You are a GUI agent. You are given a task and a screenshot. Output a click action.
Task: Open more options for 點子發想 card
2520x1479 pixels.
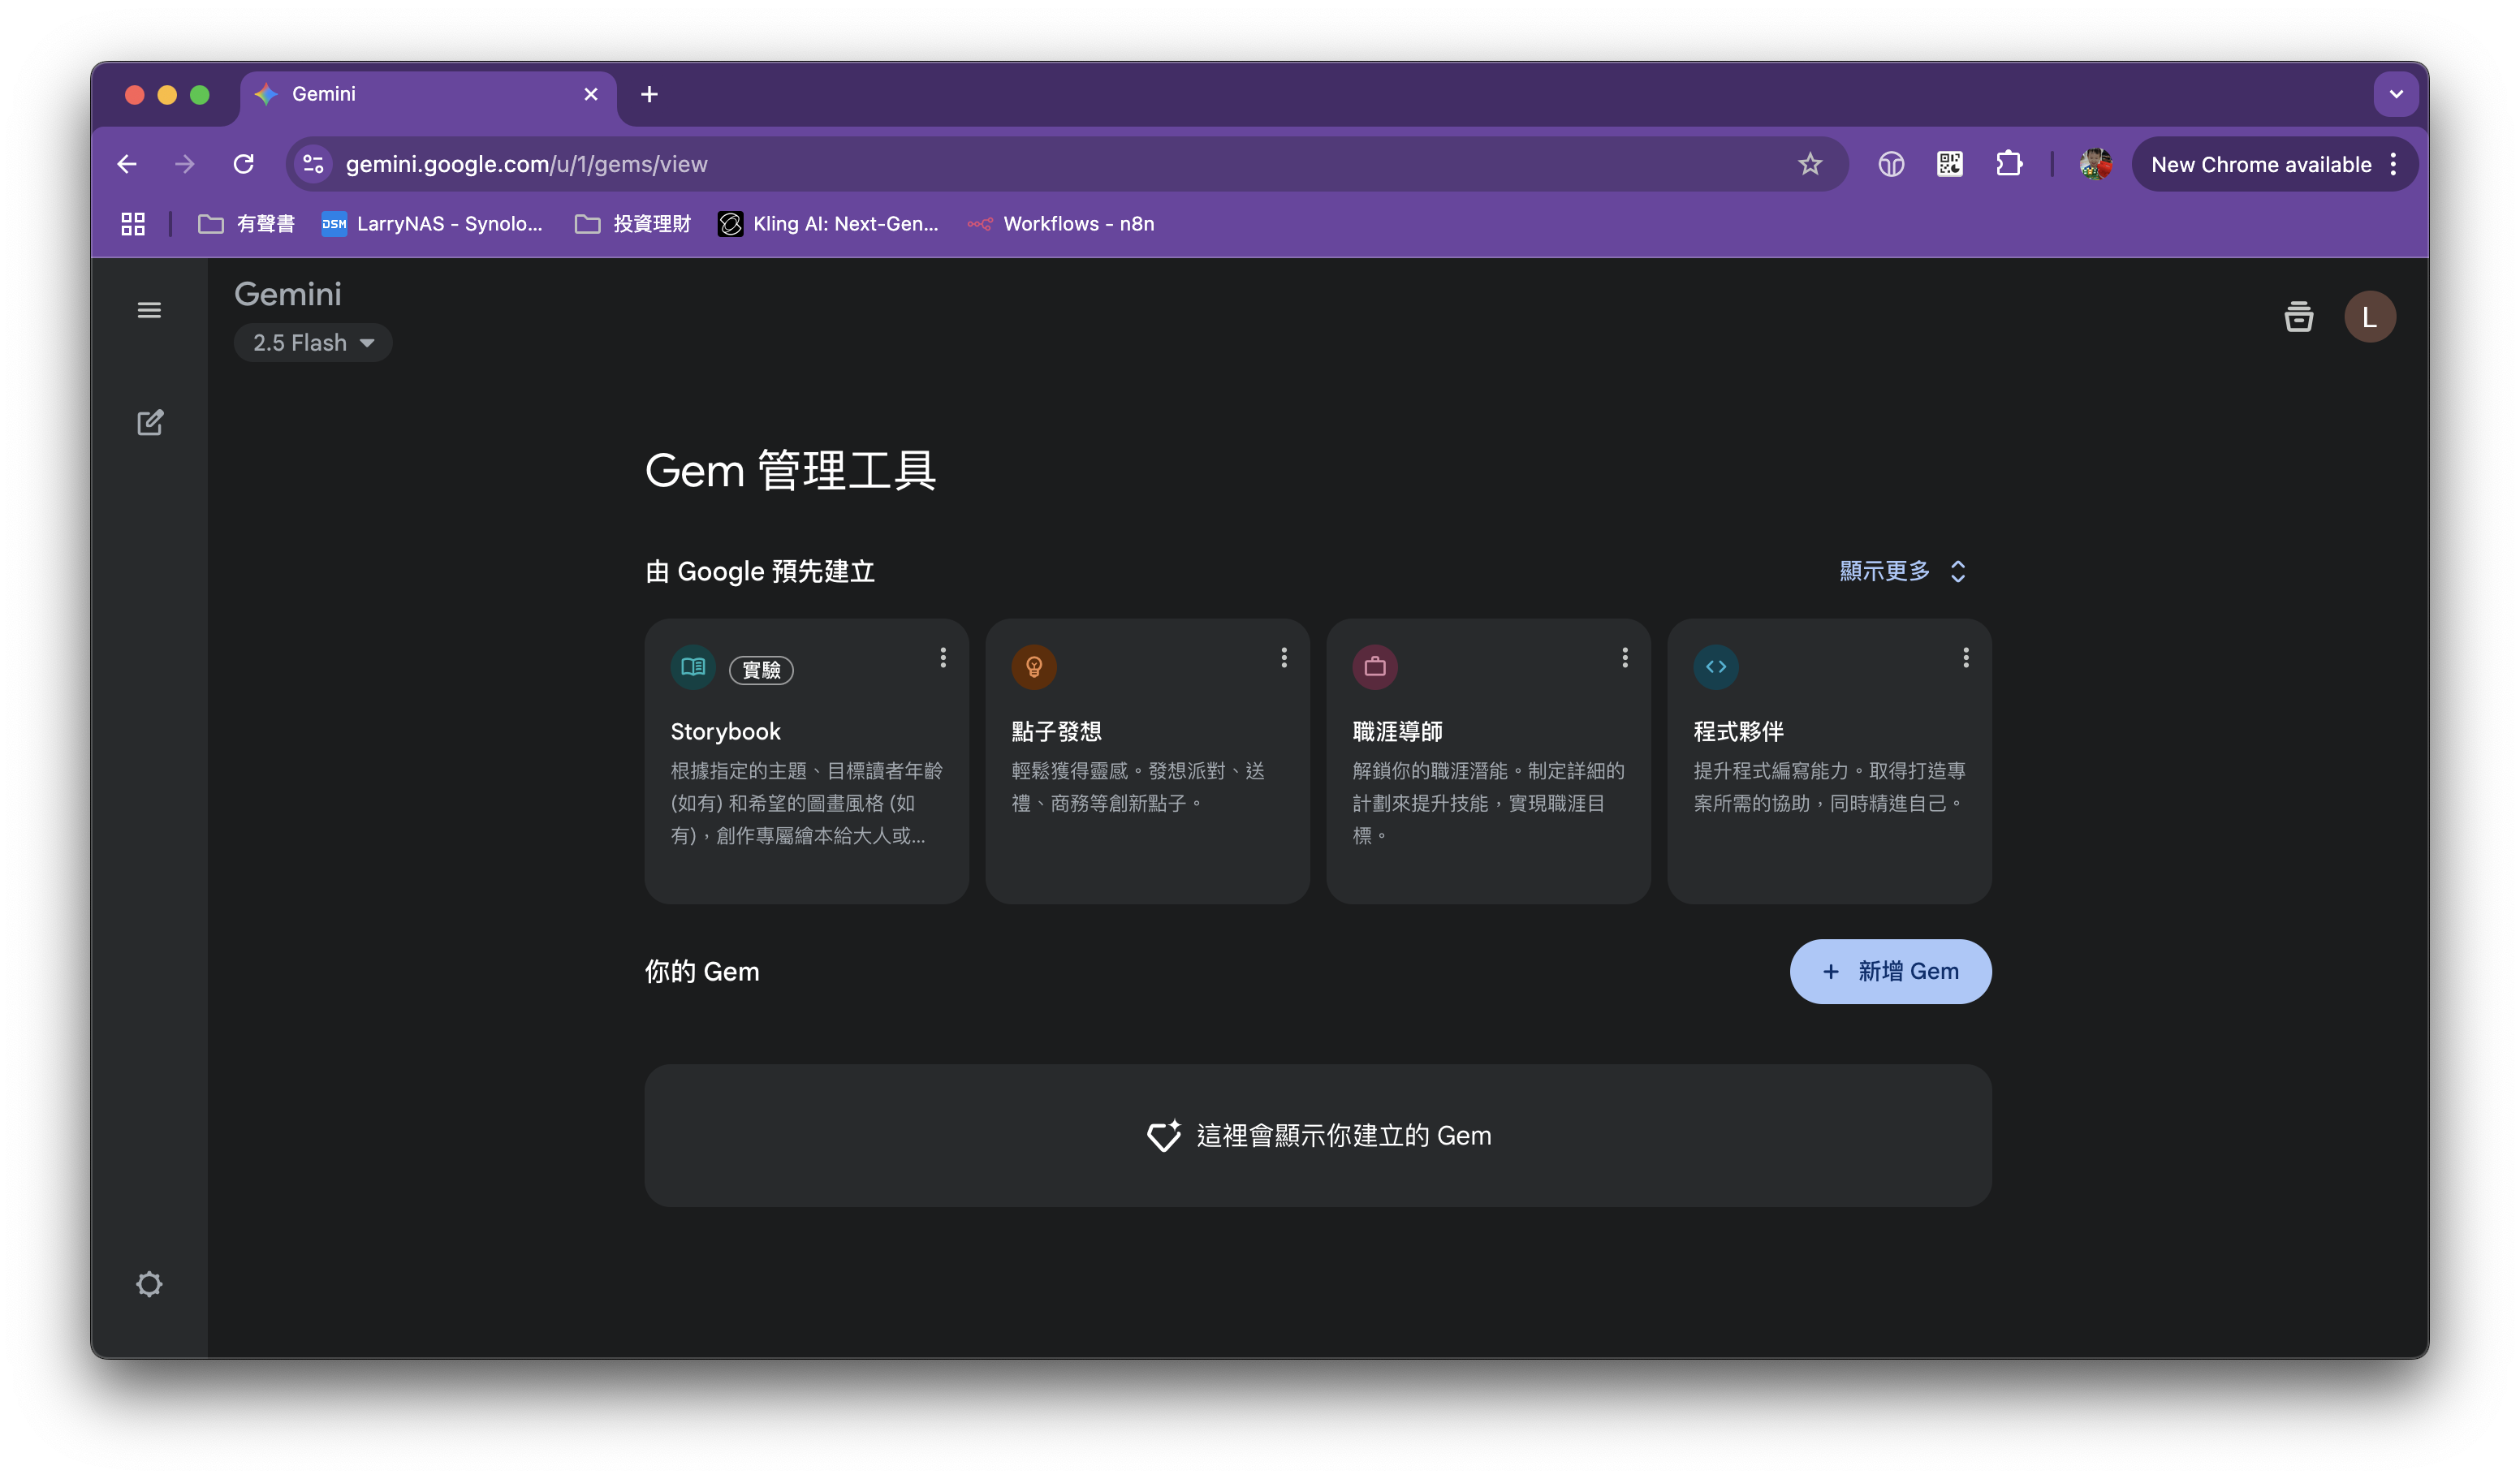[x=1284, y=658]
